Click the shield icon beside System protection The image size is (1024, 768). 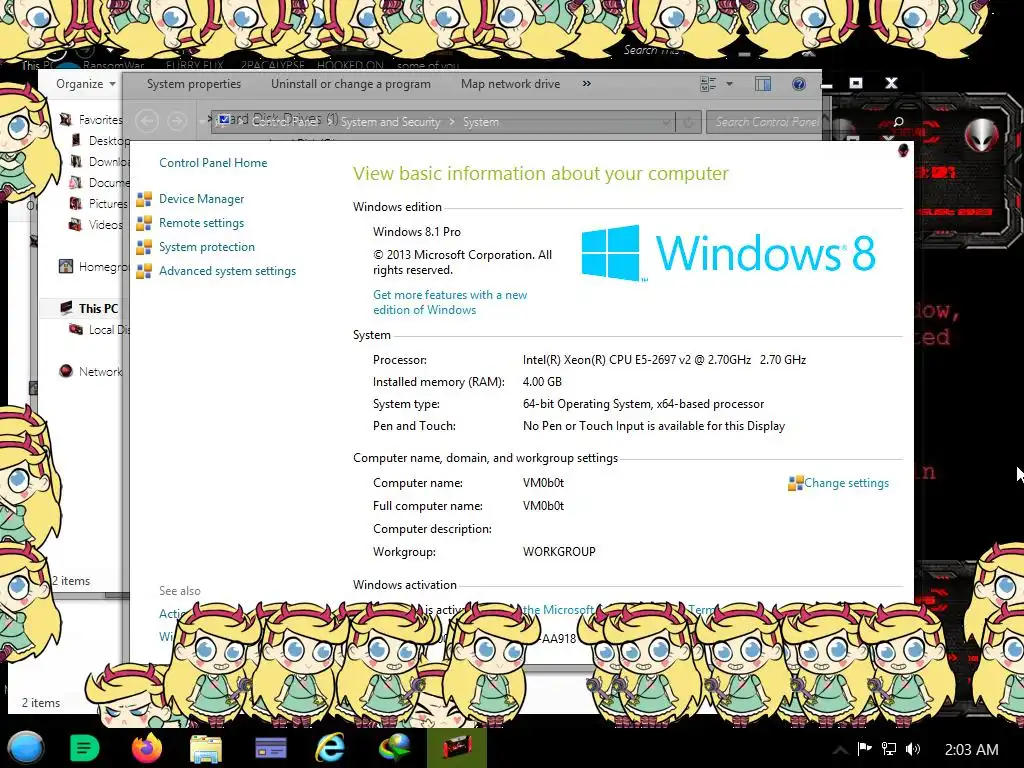pos(144,248)
